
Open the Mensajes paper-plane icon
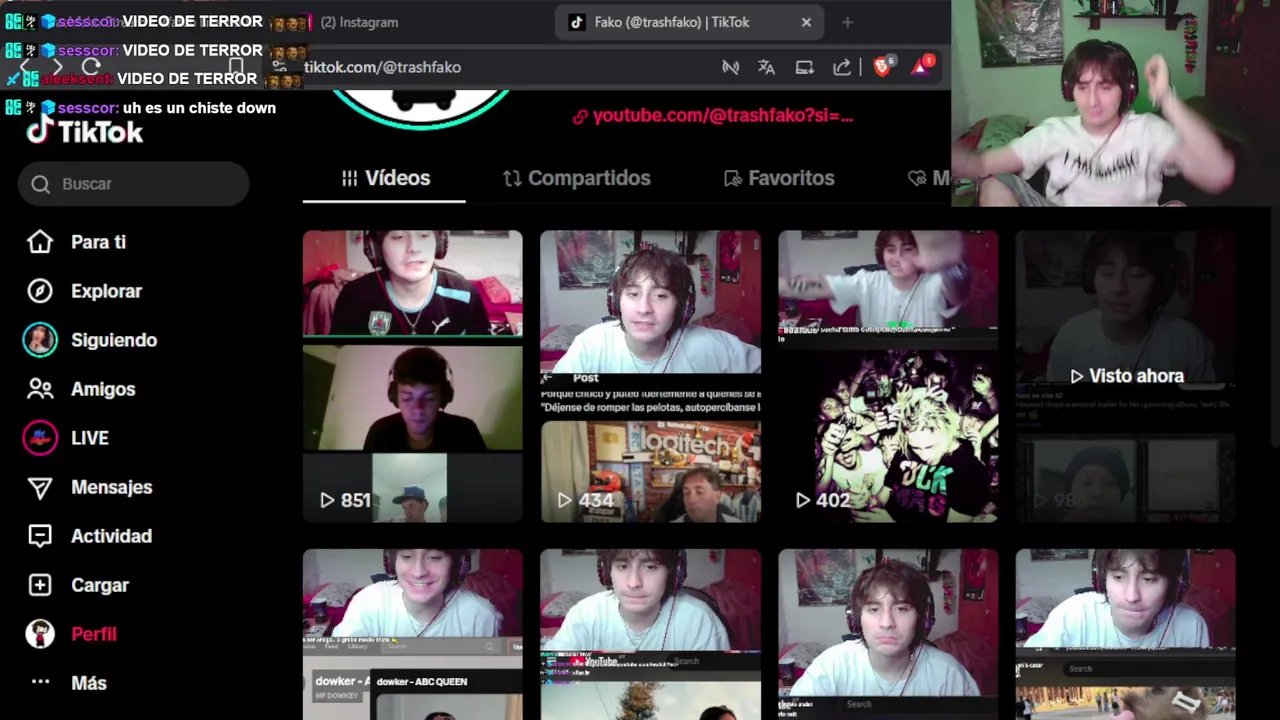tap(40, 487)
